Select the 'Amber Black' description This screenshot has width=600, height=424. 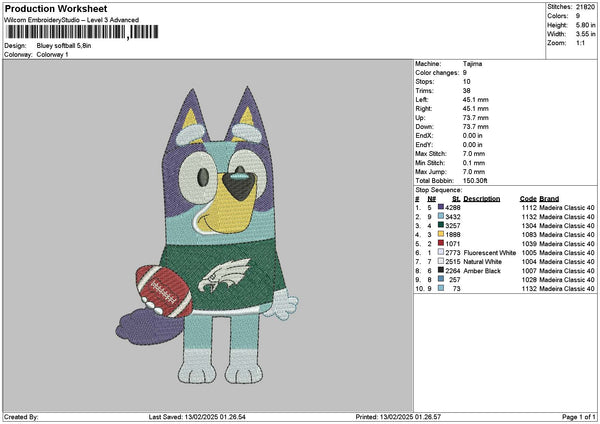pos(482,271)
